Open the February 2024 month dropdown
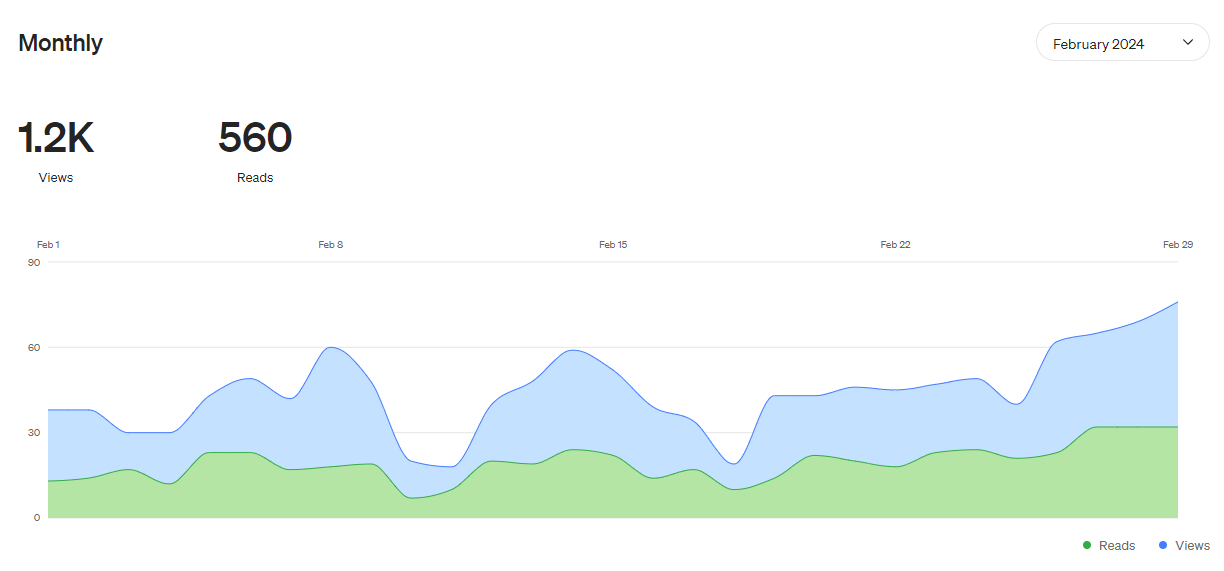 tap(1121, 44)
